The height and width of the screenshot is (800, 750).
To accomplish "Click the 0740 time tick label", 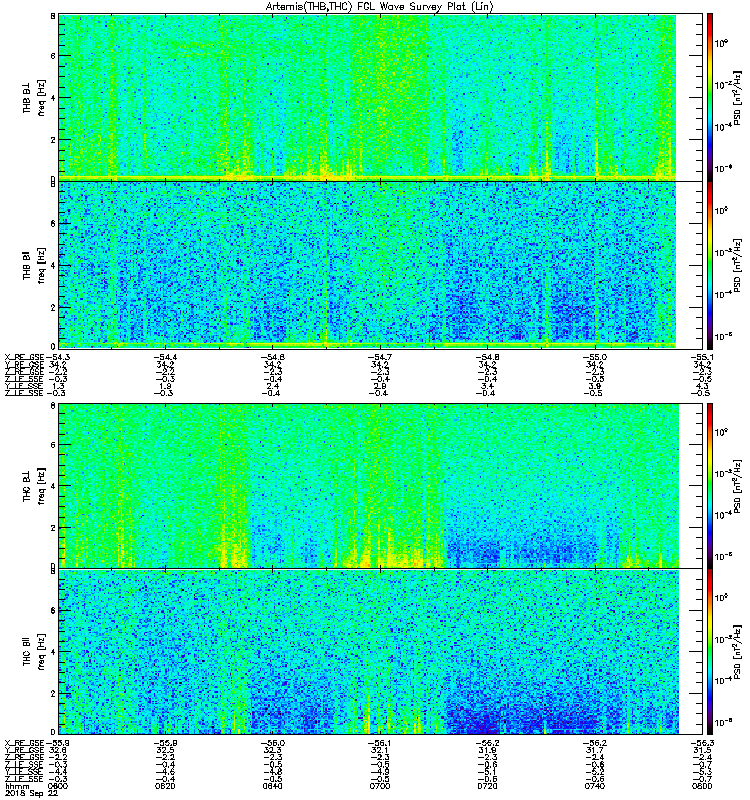I will pos(595,786).
